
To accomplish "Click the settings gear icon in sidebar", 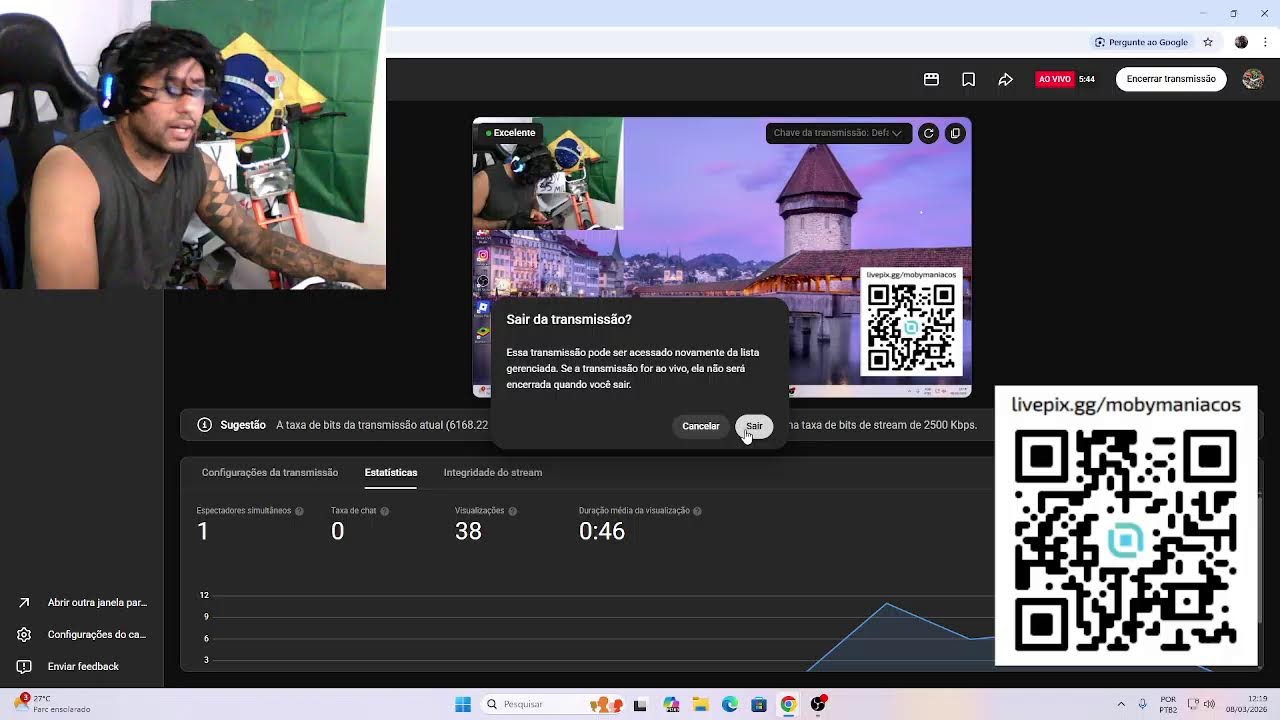I will (x=24, y=635).
